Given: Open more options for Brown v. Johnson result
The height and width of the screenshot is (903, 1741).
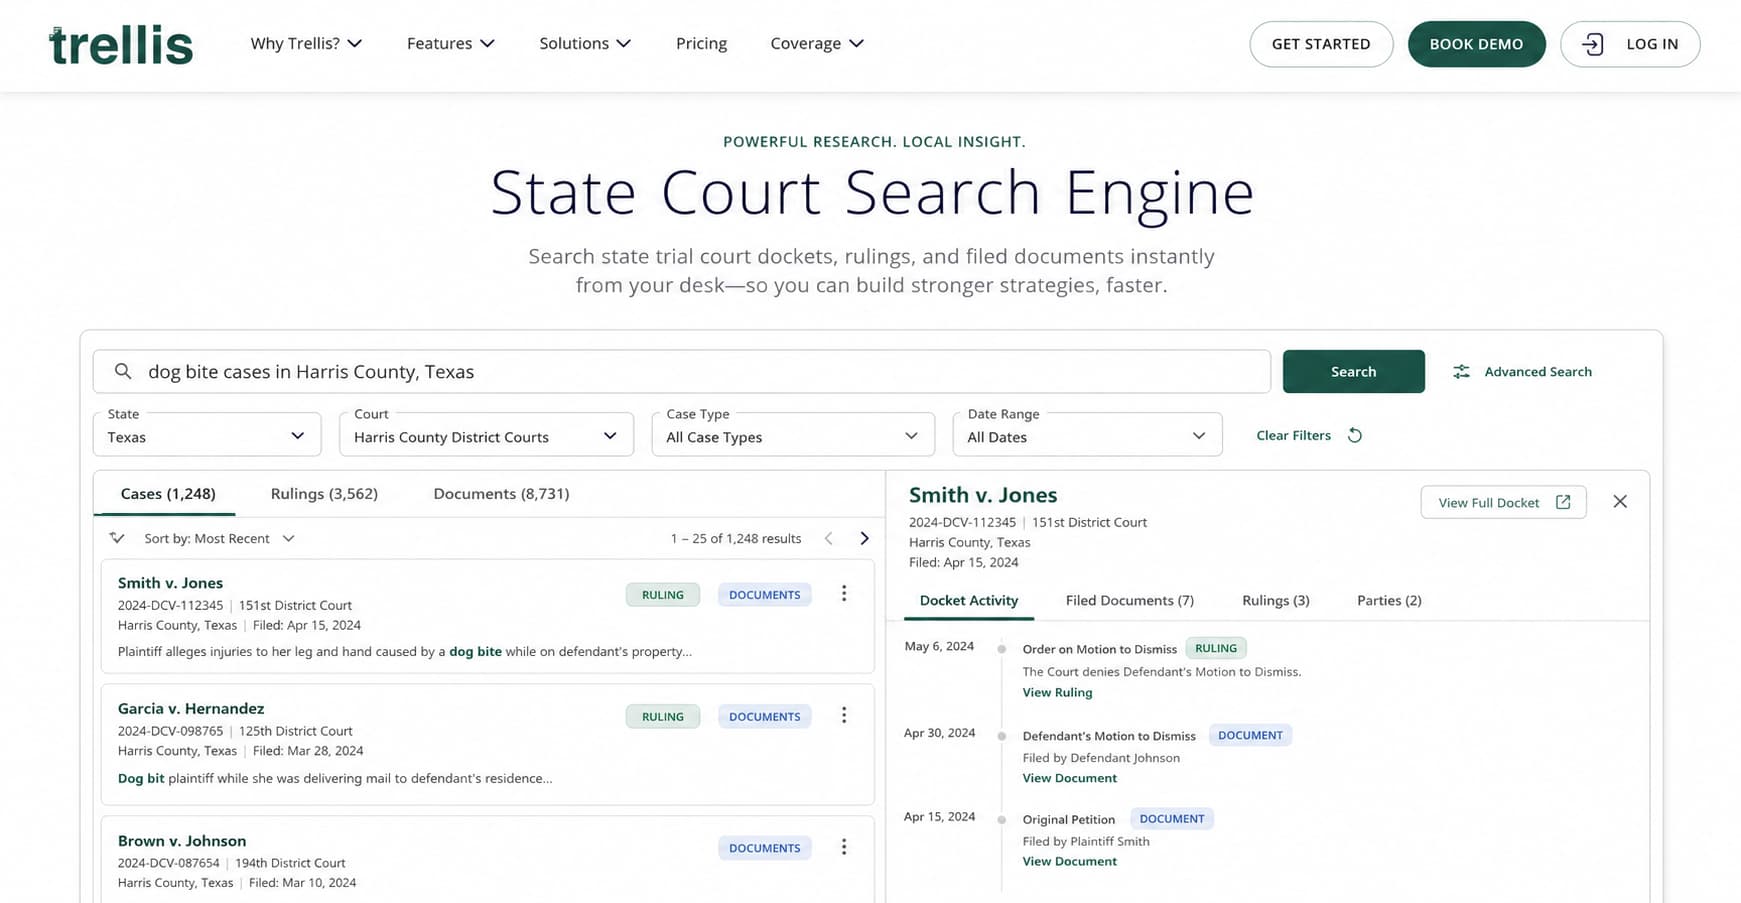Looking at the screenshot, I should click(844, 847).
